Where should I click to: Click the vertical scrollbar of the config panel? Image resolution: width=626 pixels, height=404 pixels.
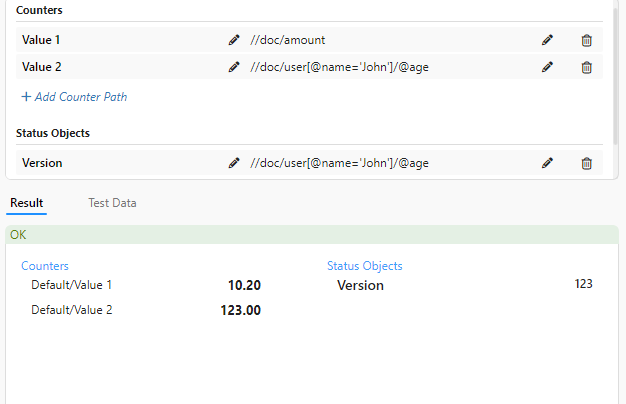point(616,74)
